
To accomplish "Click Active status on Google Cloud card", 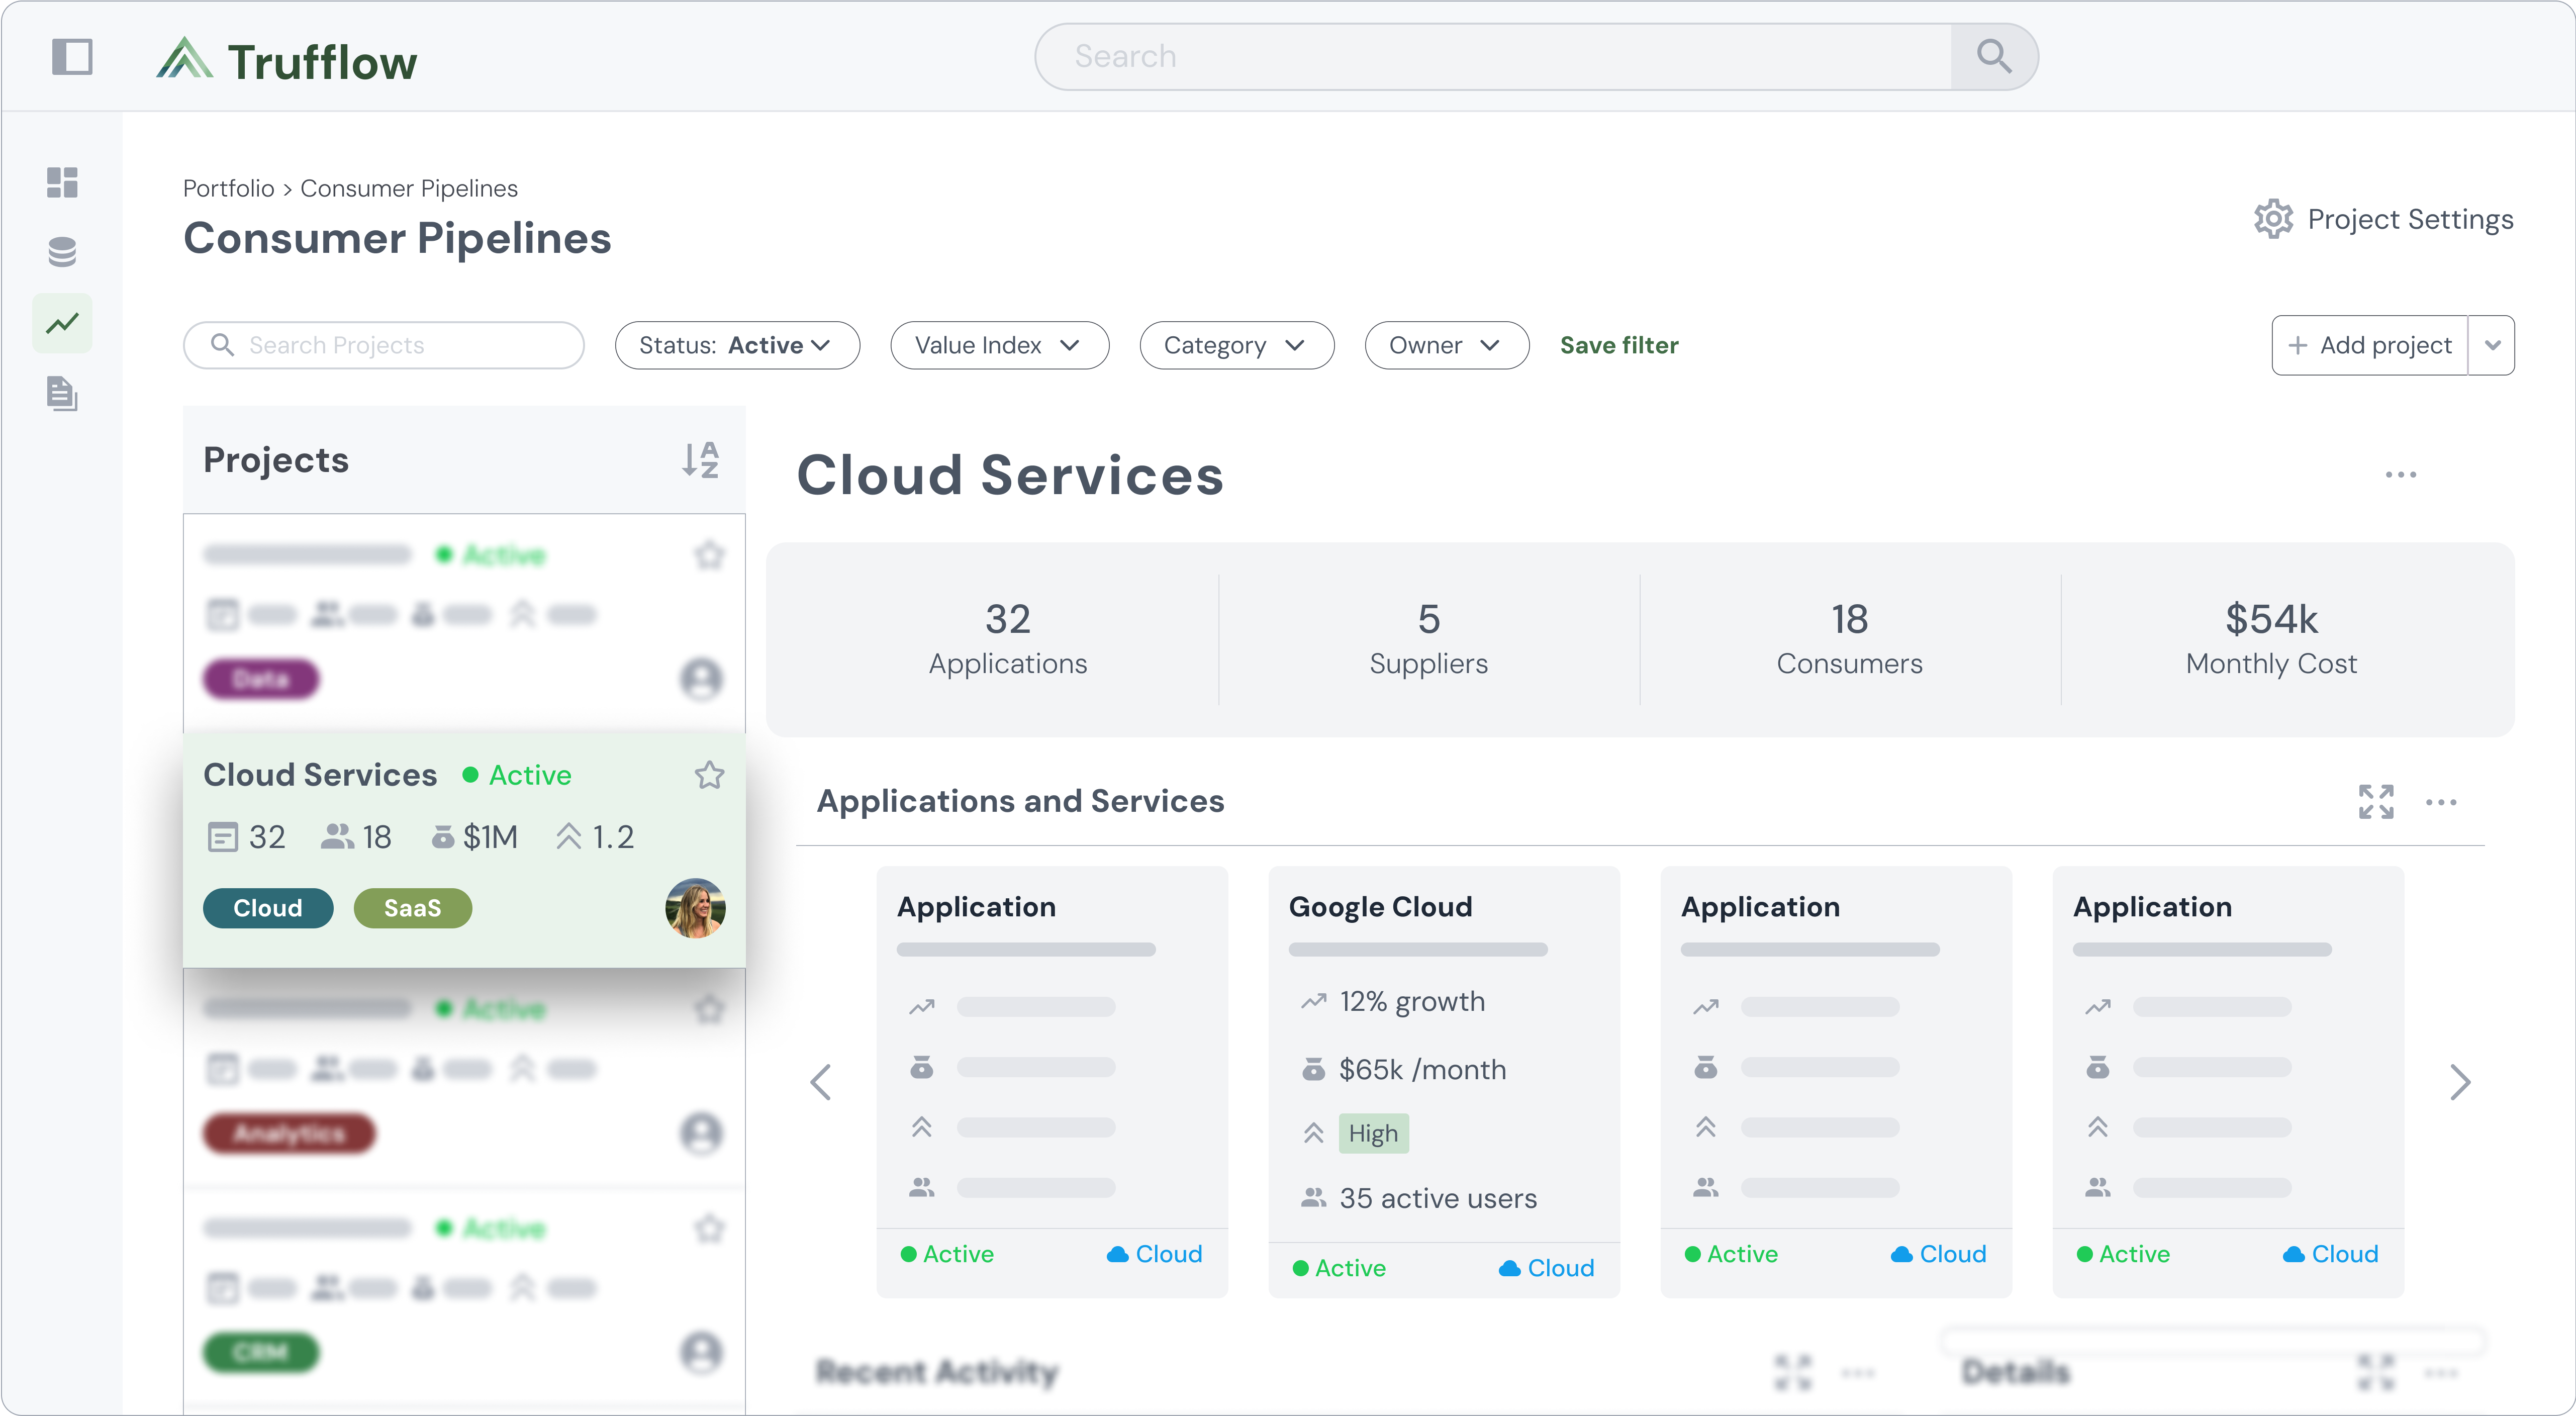I will 1339,1268.
